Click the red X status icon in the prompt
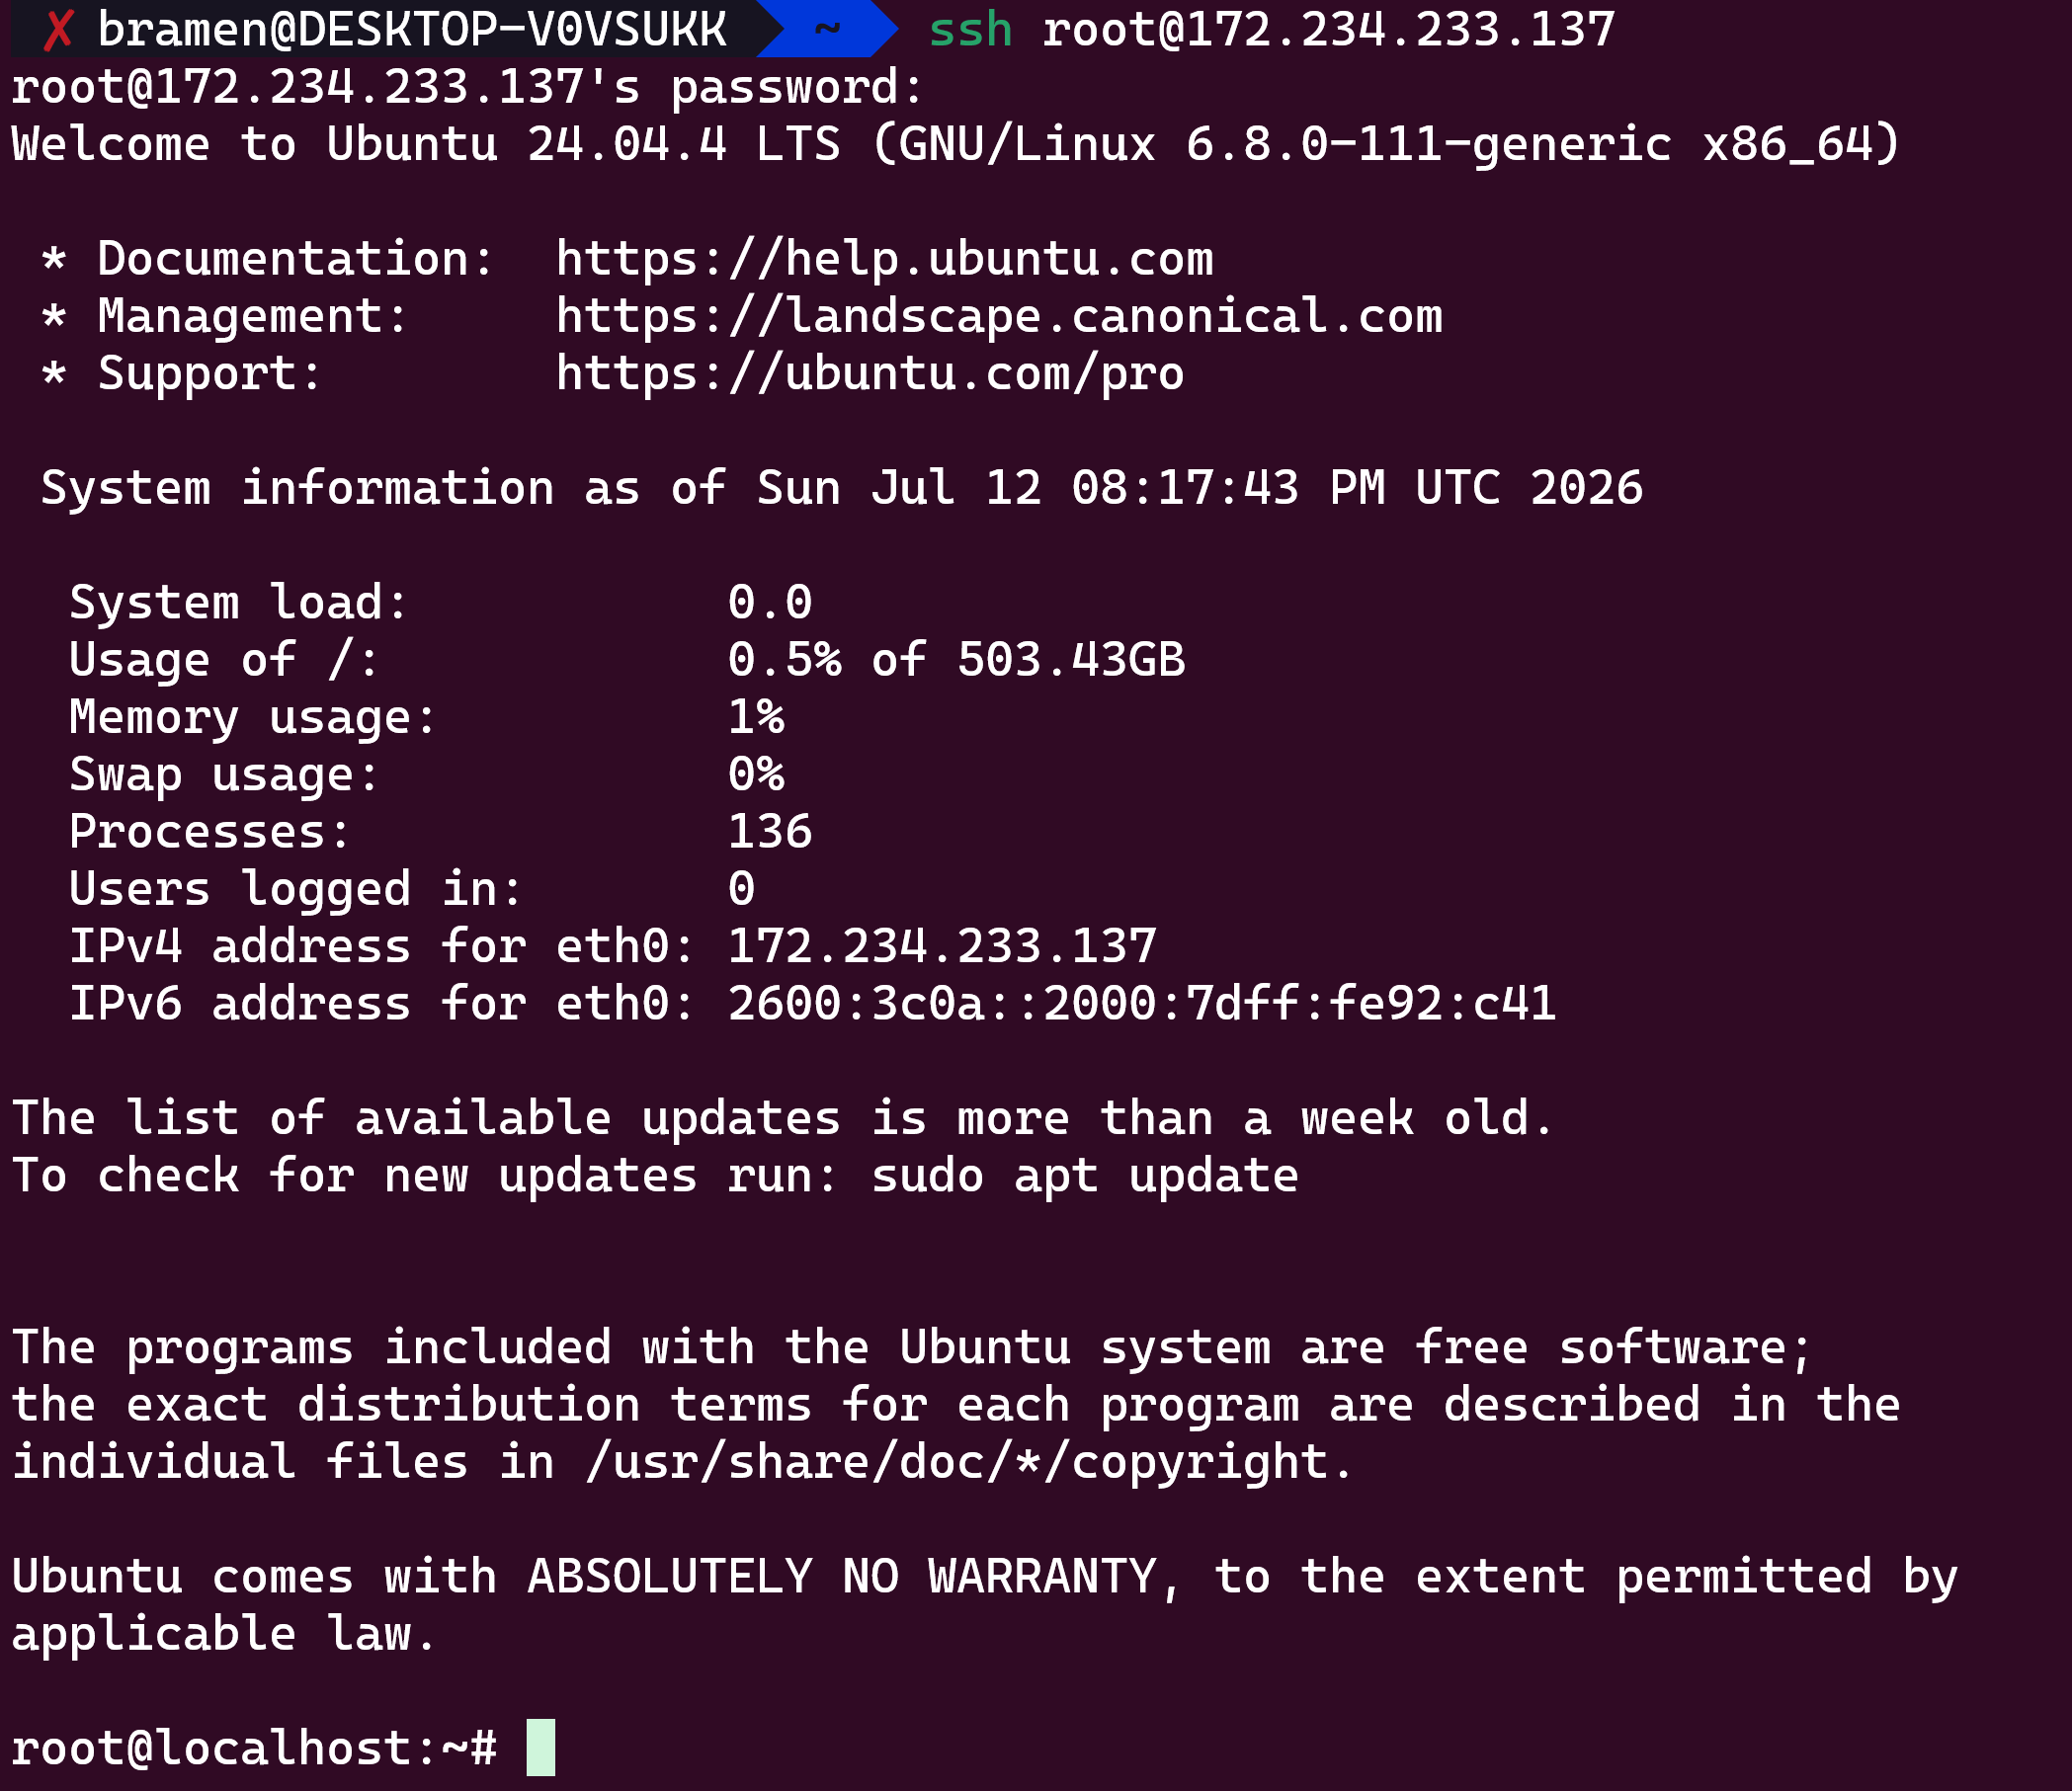This screenshot has height=1791, width=2072. (x=58, y=29)
